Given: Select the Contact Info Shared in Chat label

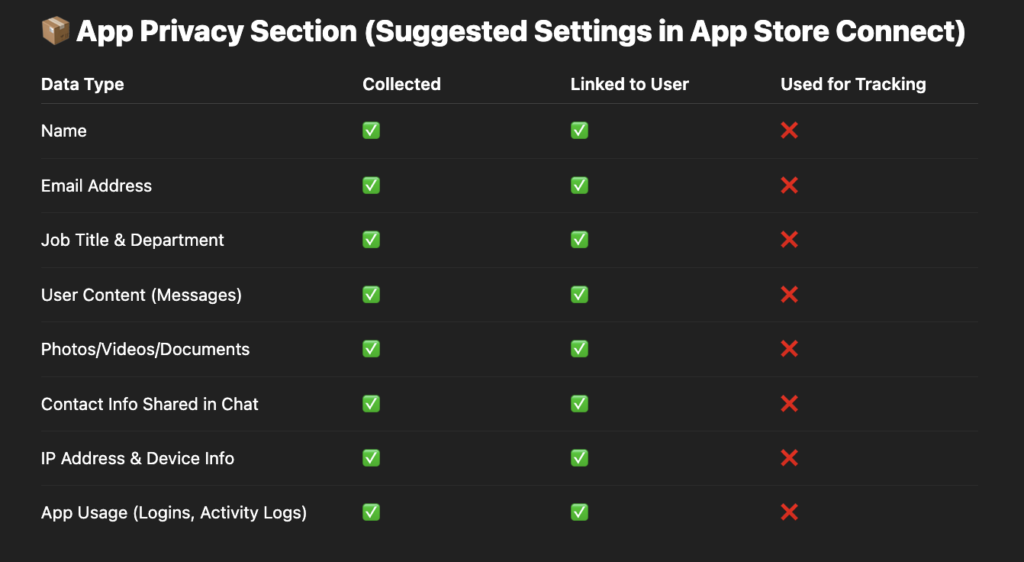Looking at the screenshot, I should coord(150,404).
